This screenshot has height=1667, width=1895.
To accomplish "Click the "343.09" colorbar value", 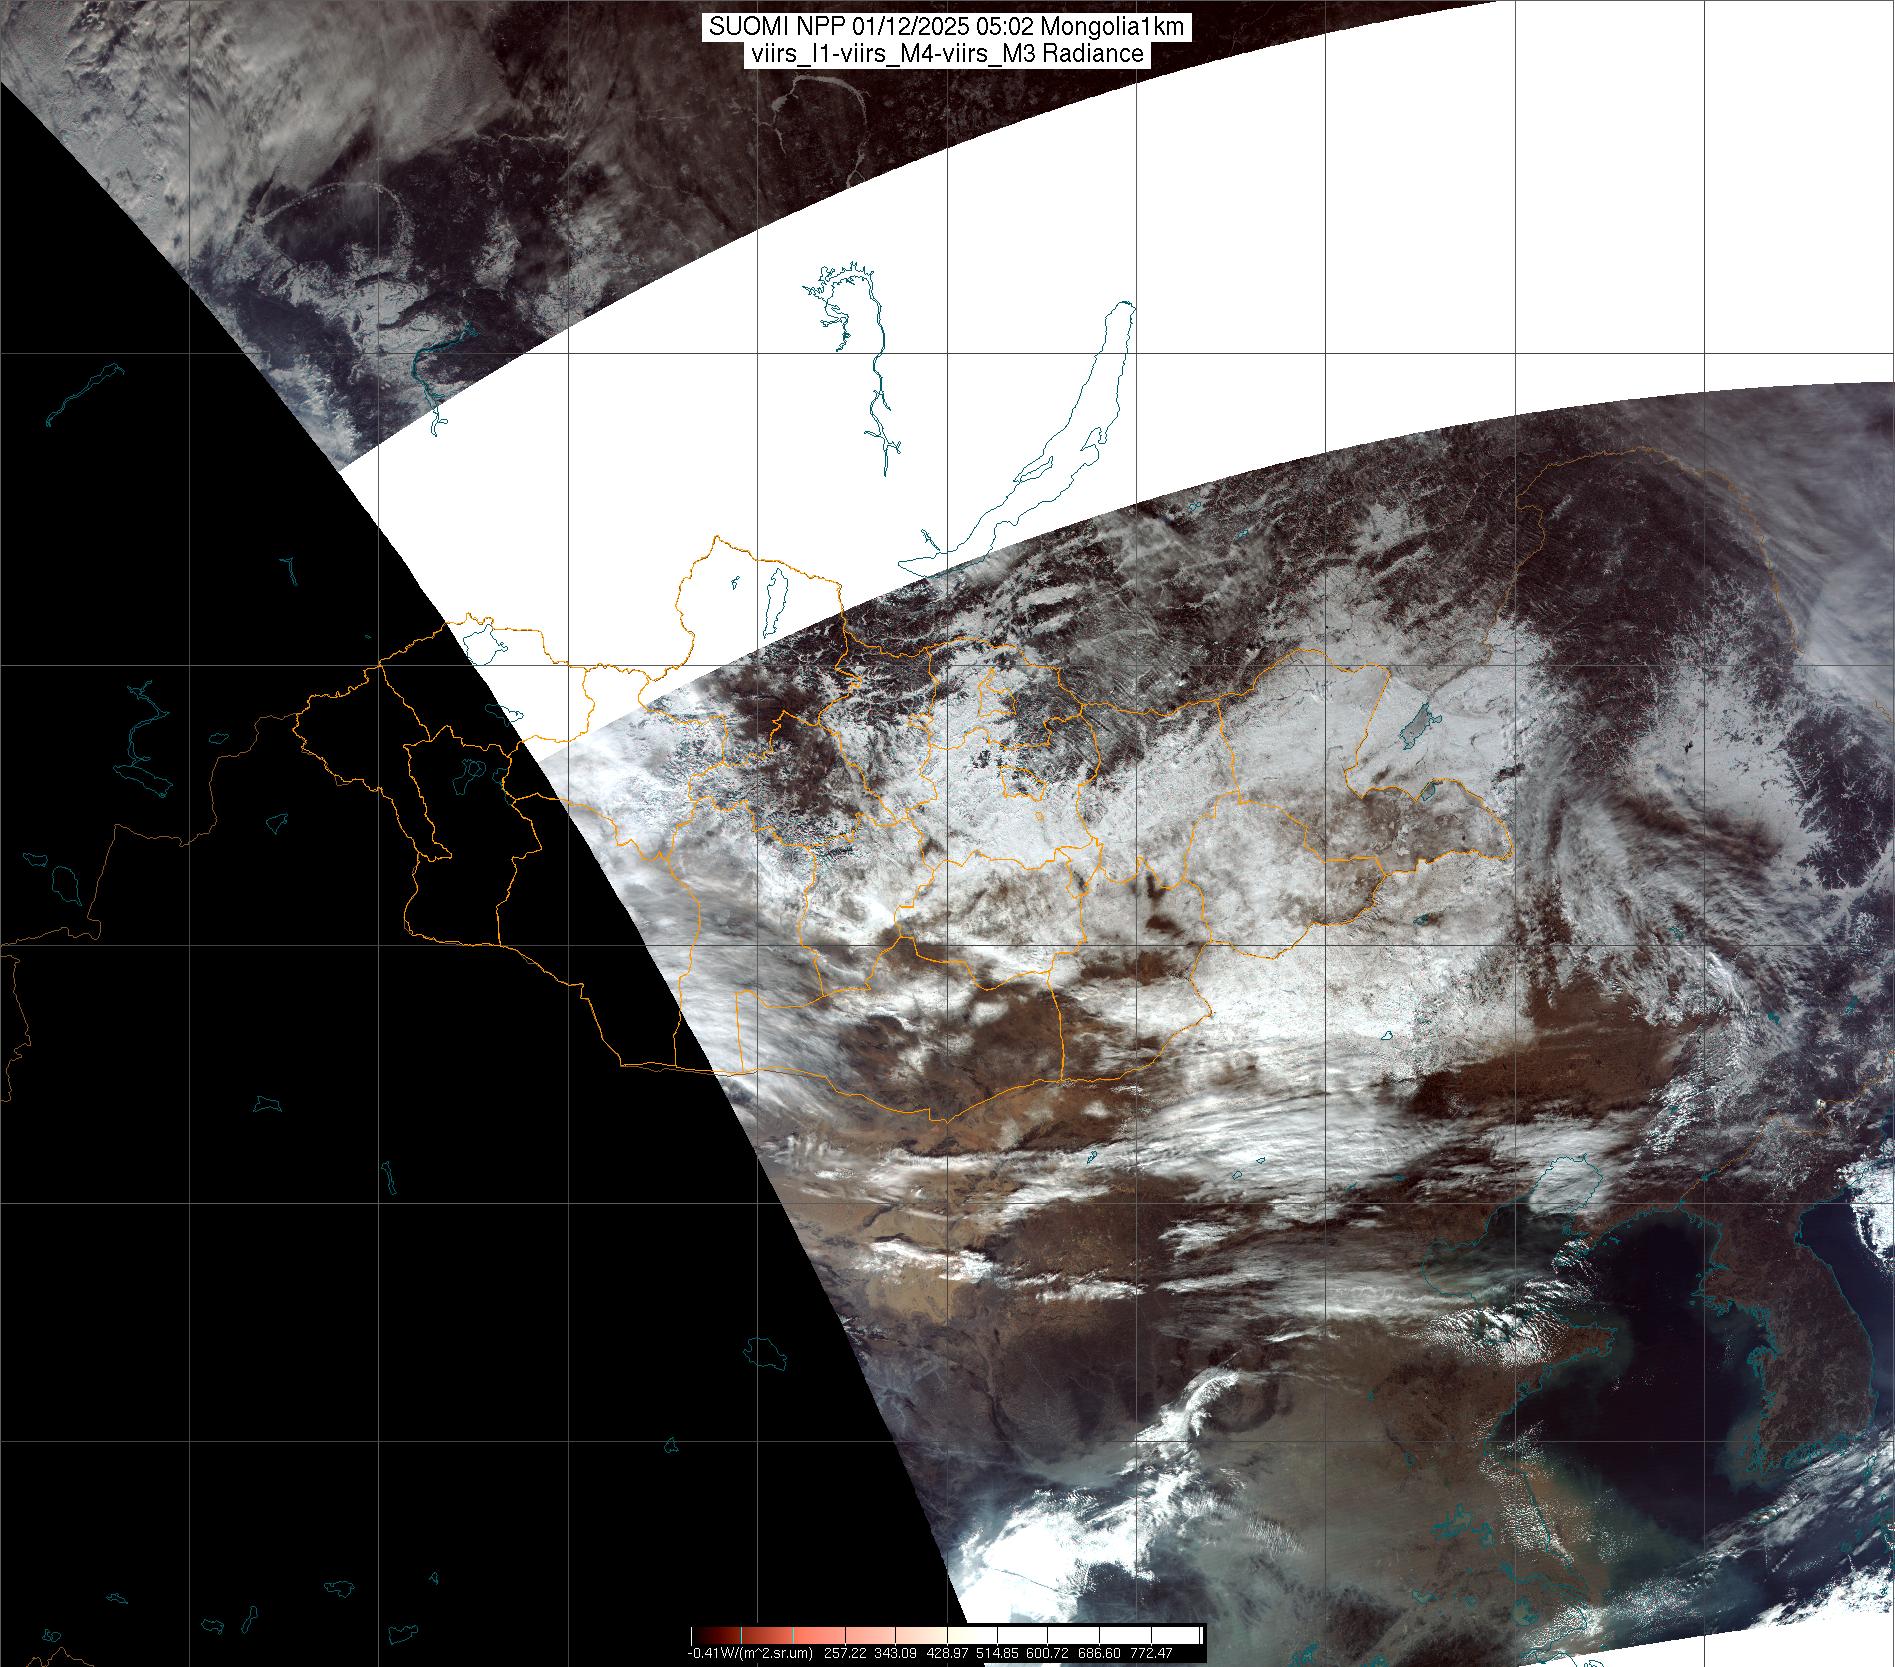I will [x=894, y=1653].
